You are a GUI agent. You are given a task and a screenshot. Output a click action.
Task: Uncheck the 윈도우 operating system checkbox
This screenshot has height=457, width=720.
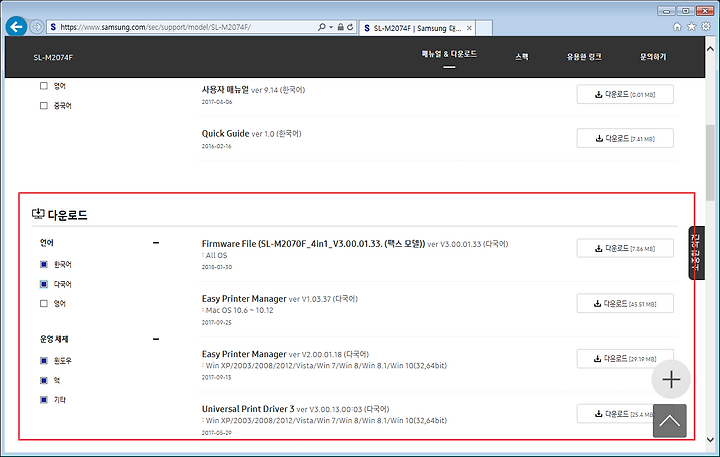click(44, 361)
